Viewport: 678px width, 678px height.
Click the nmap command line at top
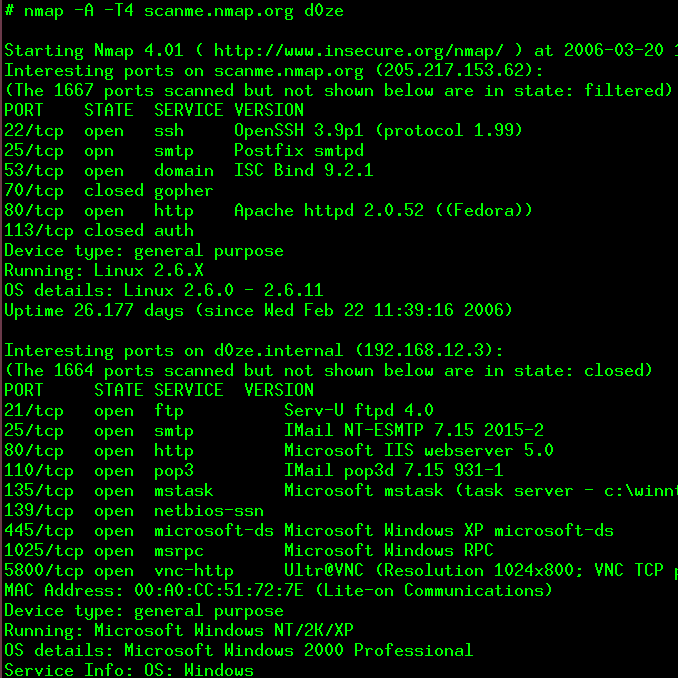point(174,10)
